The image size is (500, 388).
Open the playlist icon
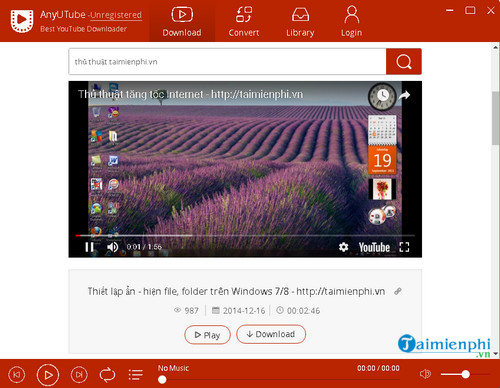(136, 375)
